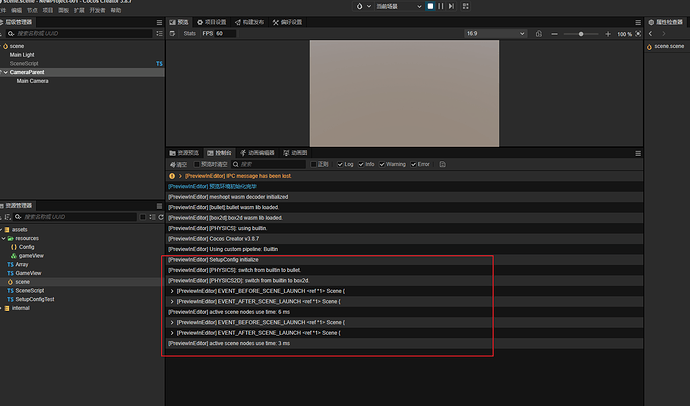The height and width of the screenshot is (406, 690).
Task: Stop the running preview
Action: [x=430, y=6]
